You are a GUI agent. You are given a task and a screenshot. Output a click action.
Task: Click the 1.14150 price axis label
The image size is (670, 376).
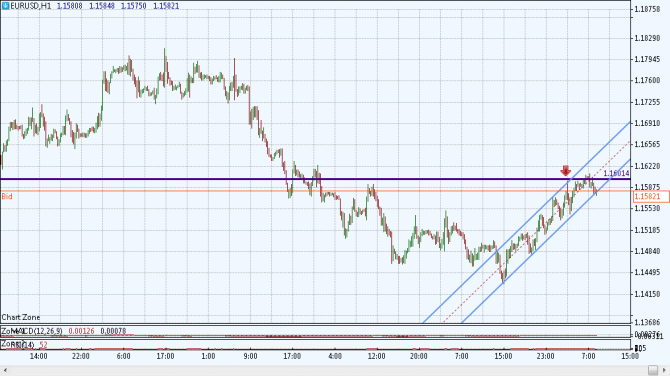(648, 294)
